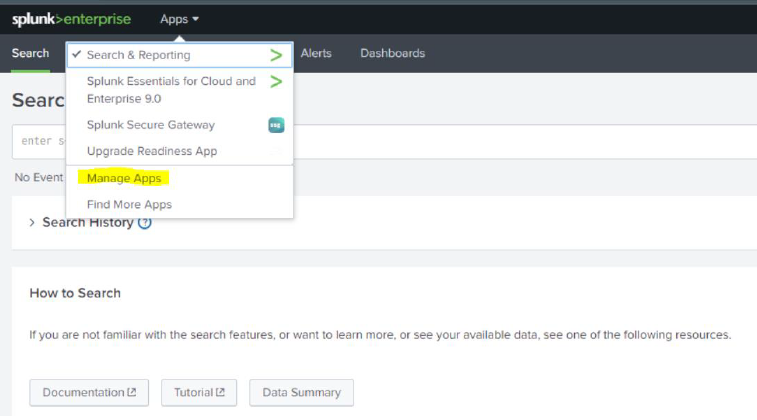
Task: Click the Splunk Enterprise logo
Action: [71, 19]
